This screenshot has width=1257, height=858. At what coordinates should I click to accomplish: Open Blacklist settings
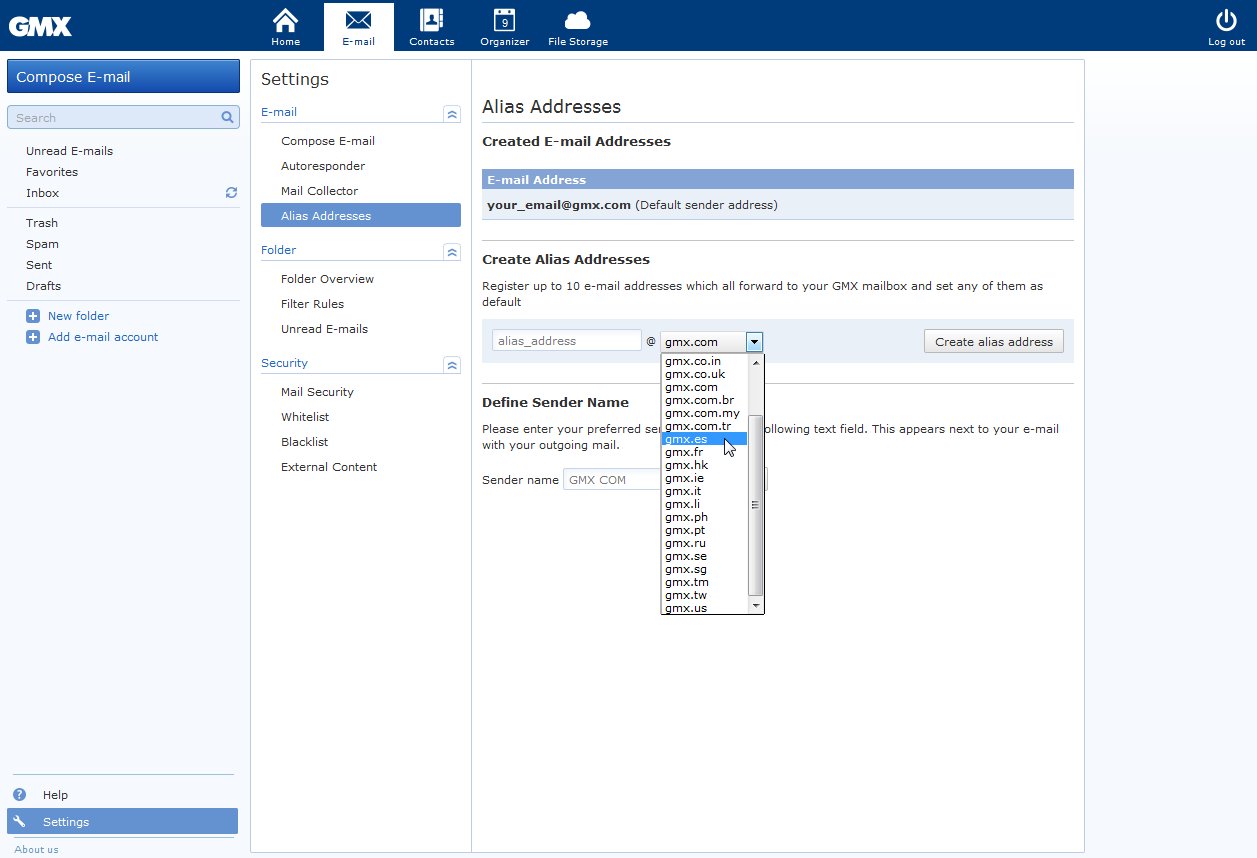(304, 442)
